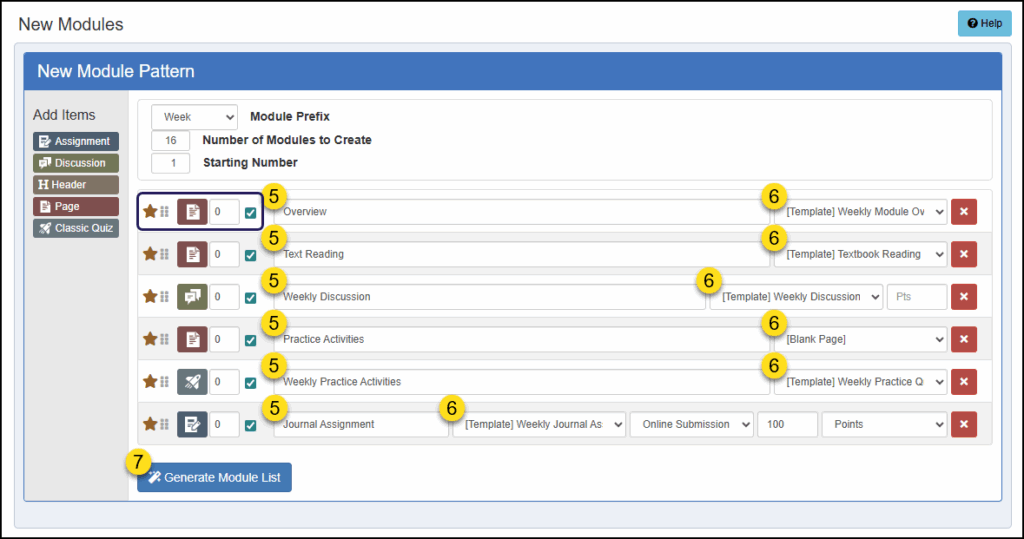Click the quiz rocket icon in the Weekly Practice Activities row

point(192,382)
